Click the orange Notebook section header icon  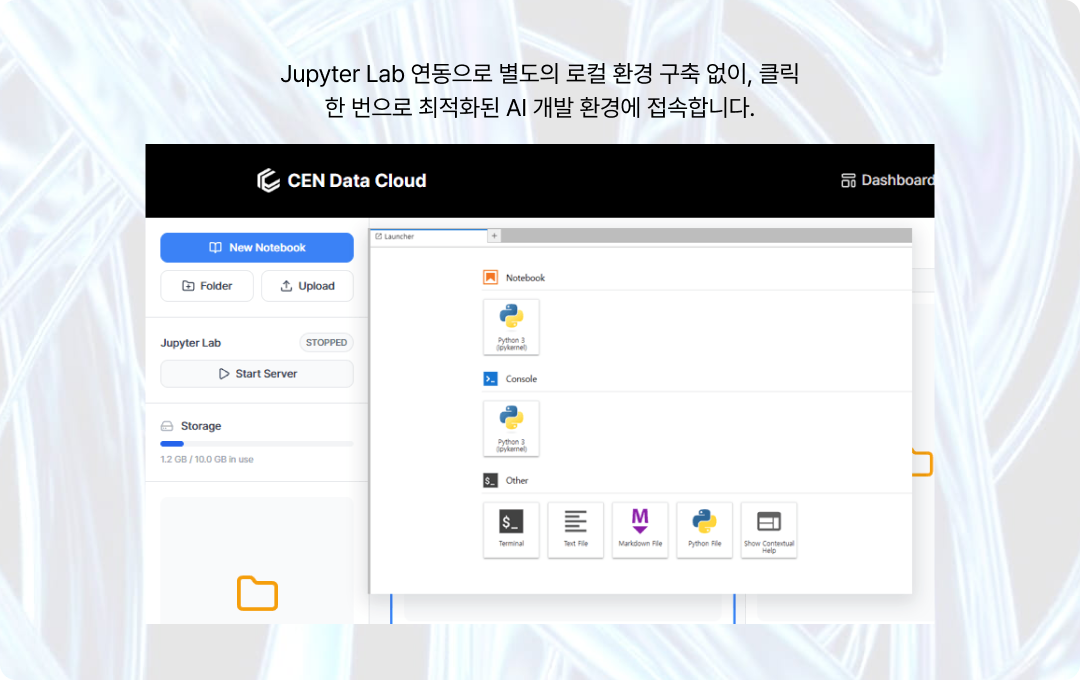(x=490, y=277)
